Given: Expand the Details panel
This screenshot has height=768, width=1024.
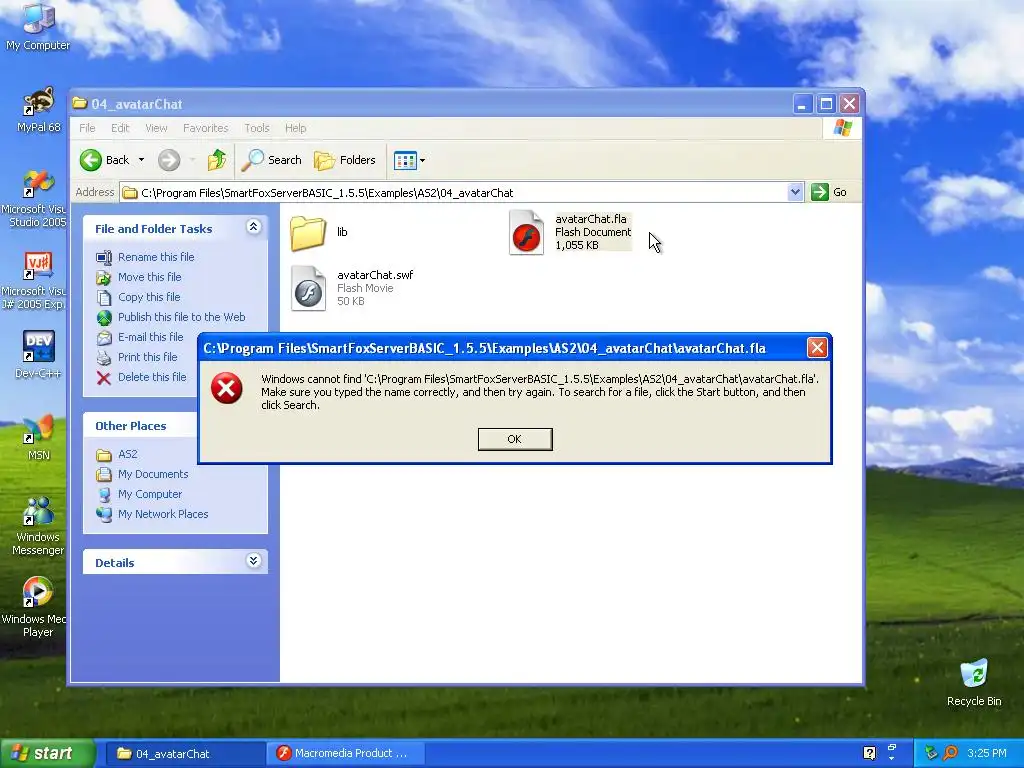Looking at the screenshot, I should (253, 561).
